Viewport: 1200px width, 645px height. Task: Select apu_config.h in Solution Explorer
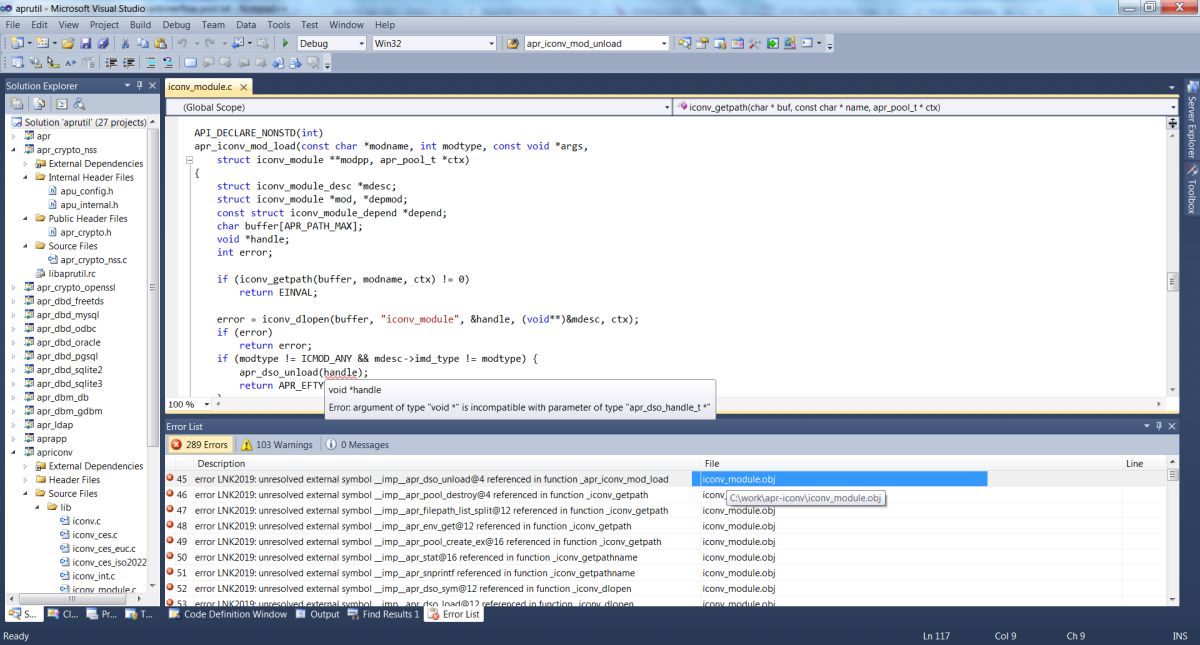(86, 191)
